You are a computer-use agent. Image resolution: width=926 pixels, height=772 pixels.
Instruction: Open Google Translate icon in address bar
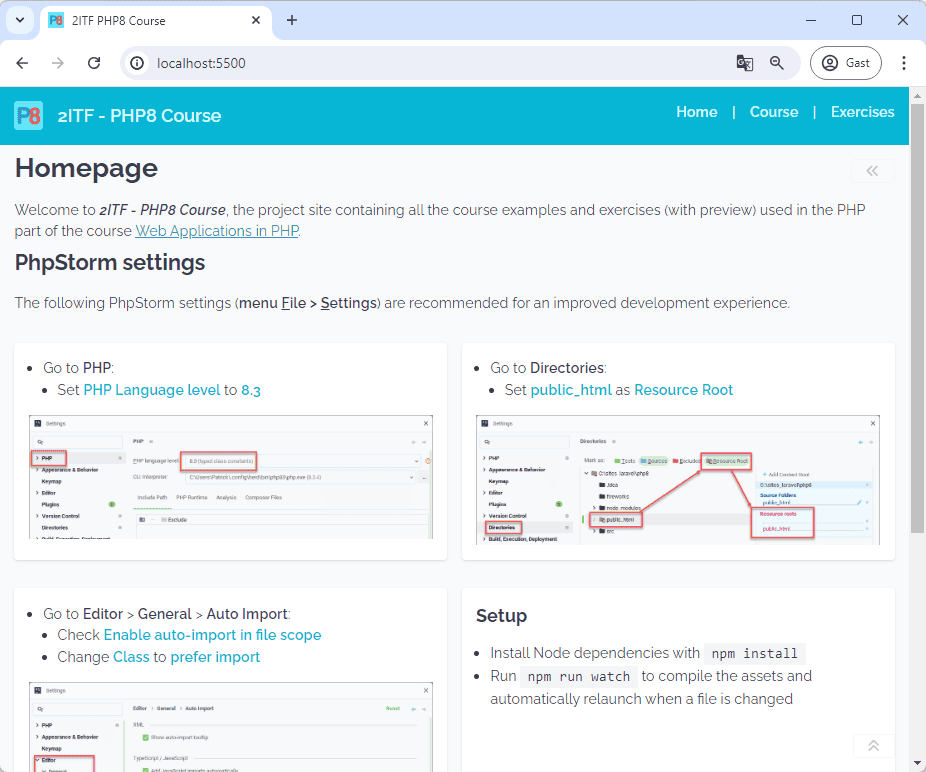[745, 63]
